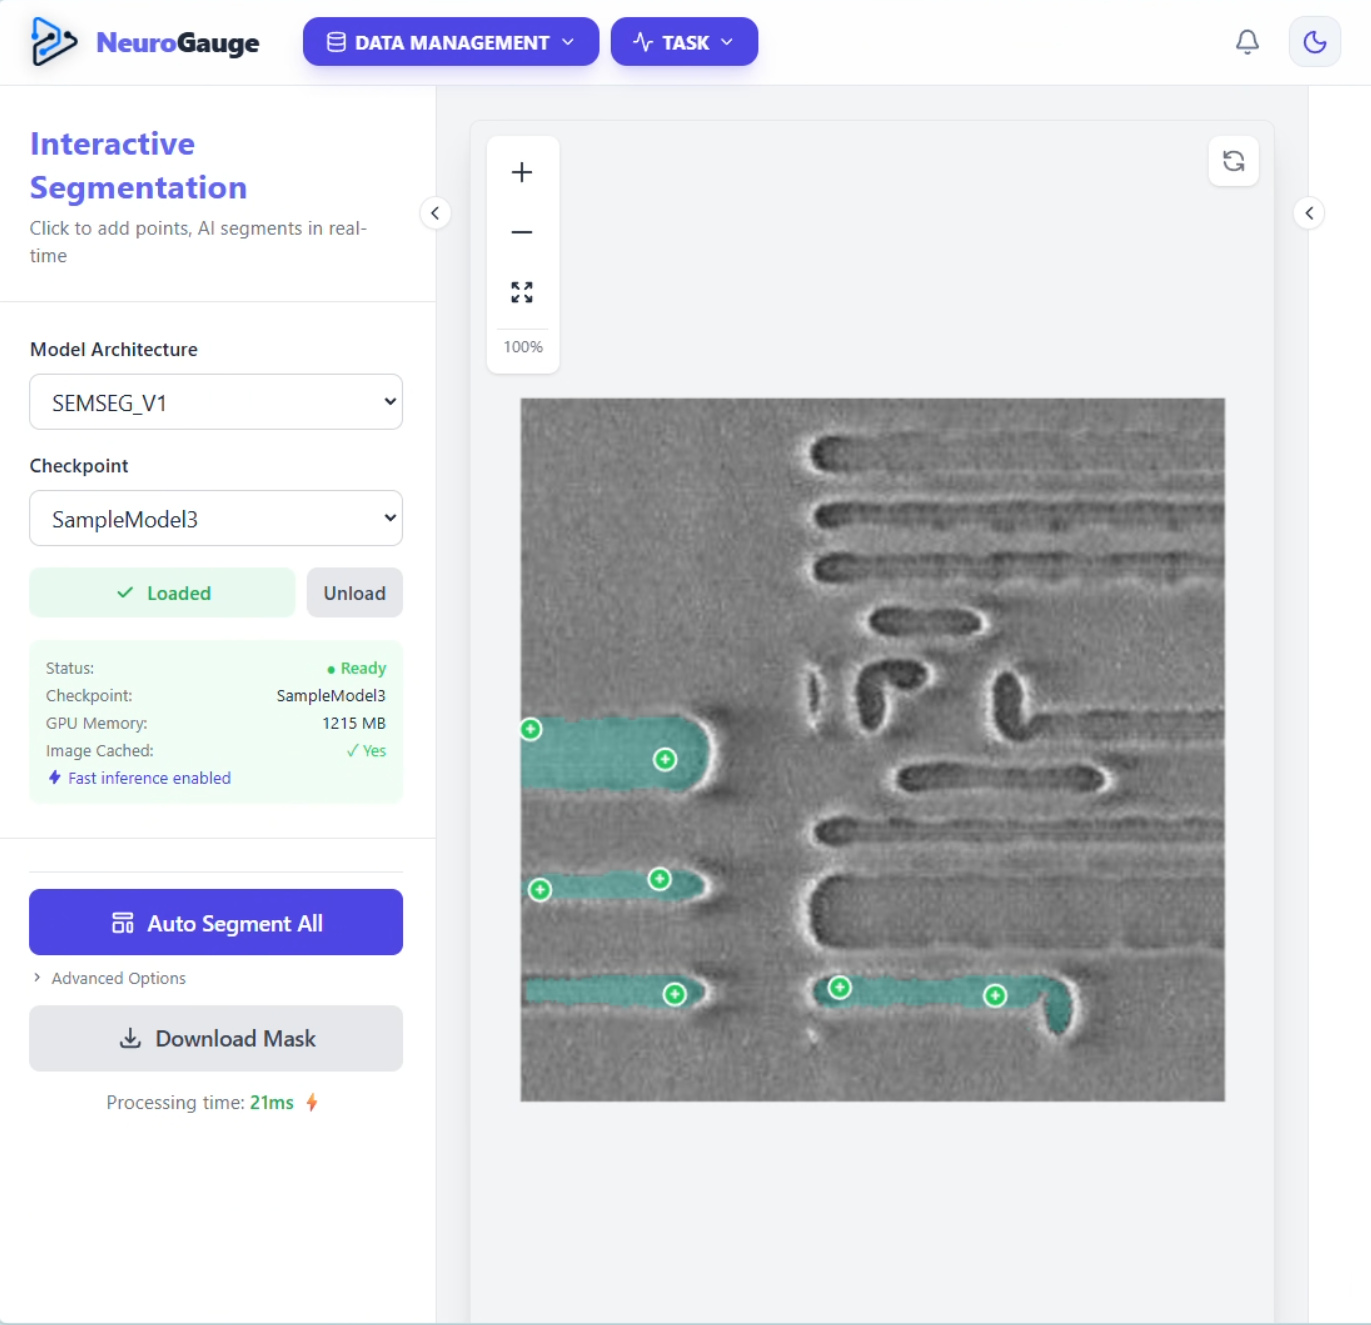
Task: Unload the current model
Action: [354, 593]
